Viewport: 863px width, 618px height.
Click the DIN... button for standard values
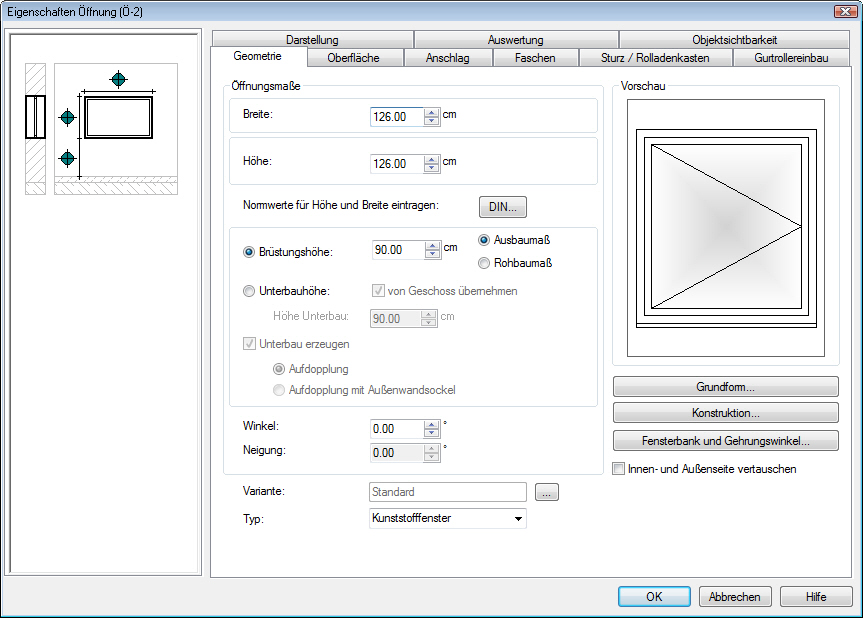coord(502,207)
